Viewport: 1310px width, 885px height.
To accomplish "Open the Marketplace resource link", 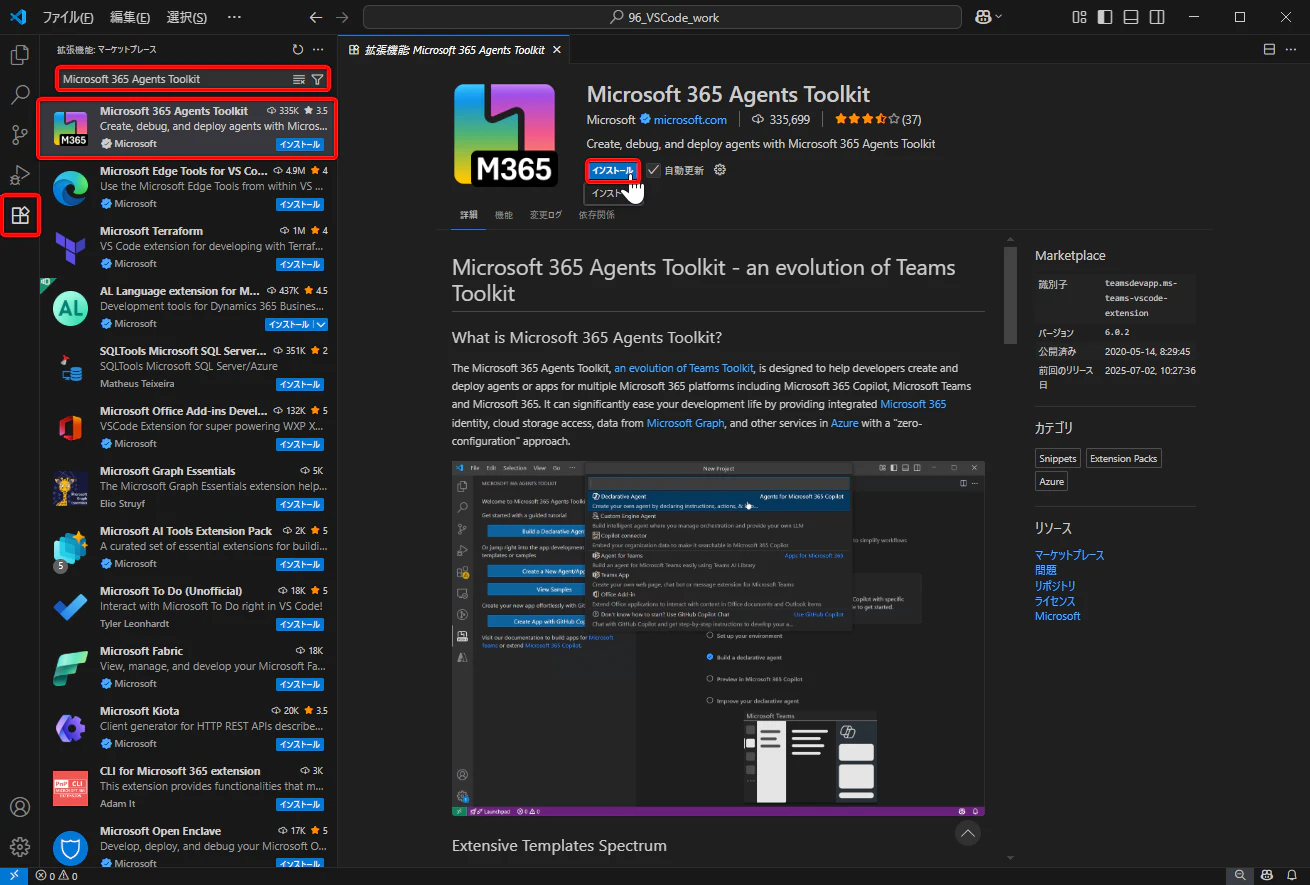I will pos(1069,555).
